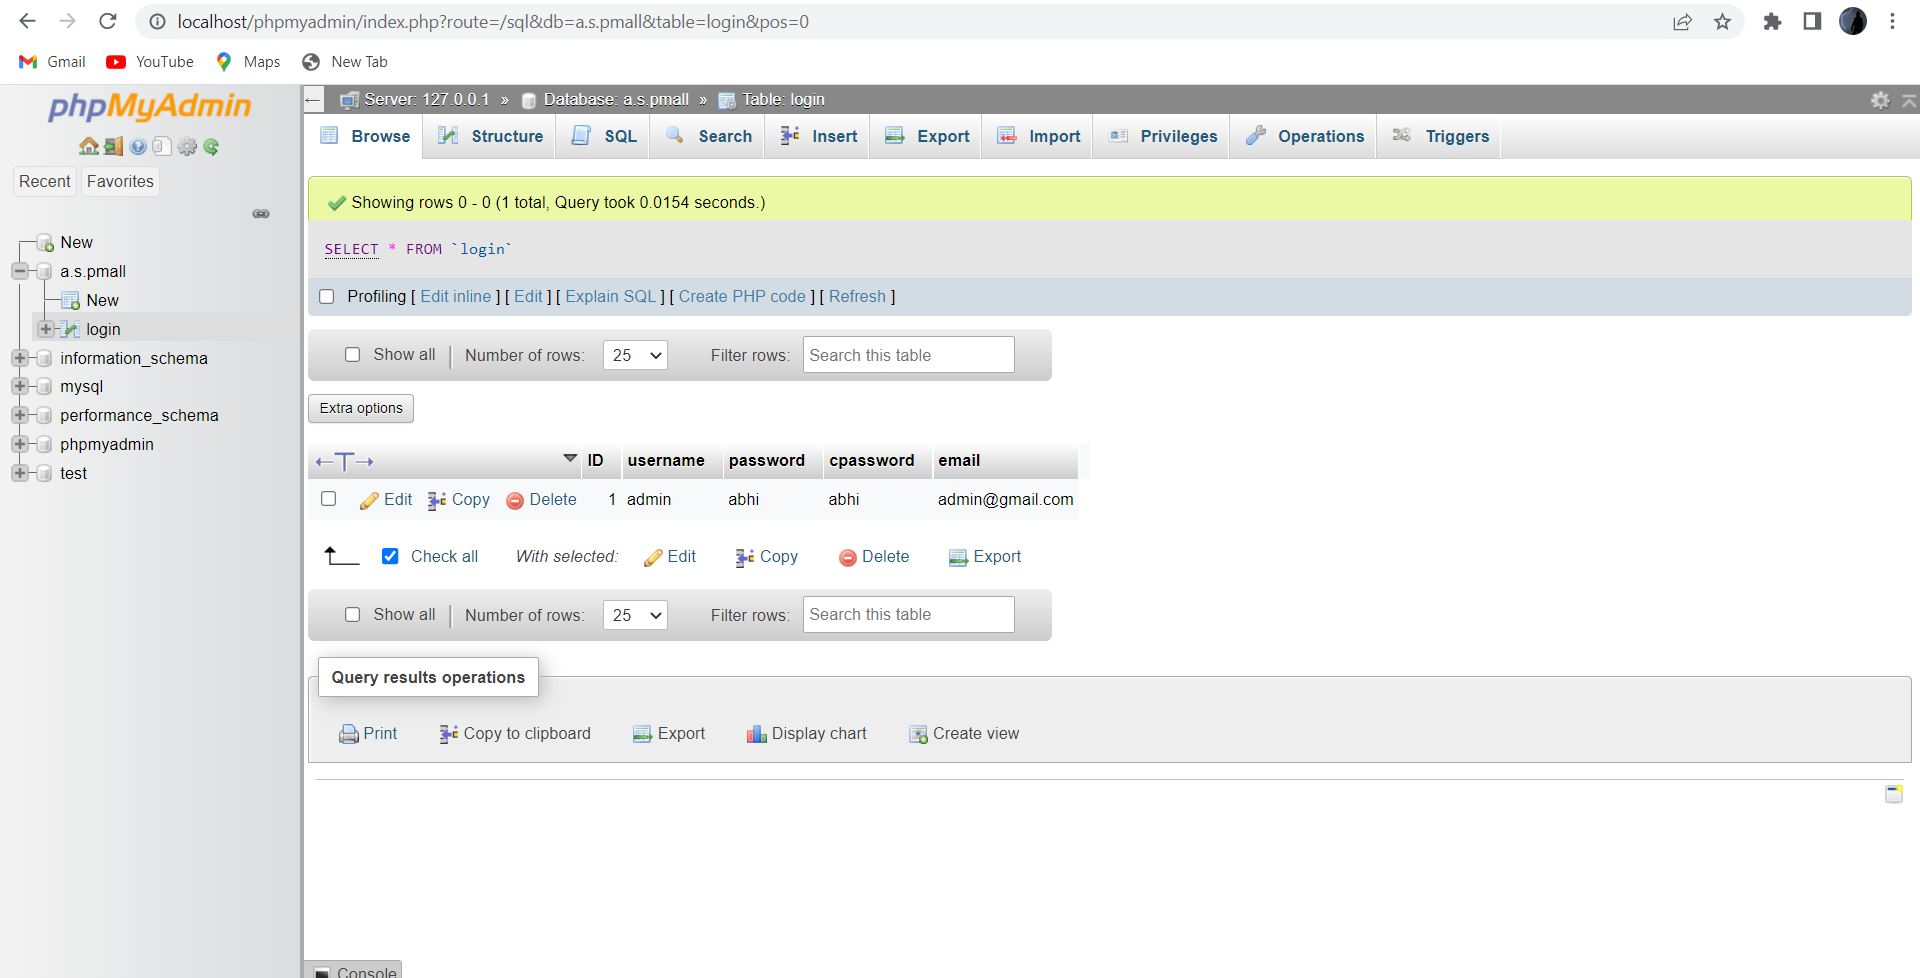Open navigation panel settings gear
Viewport: 1920px width, 978px height.
point(187,146)
